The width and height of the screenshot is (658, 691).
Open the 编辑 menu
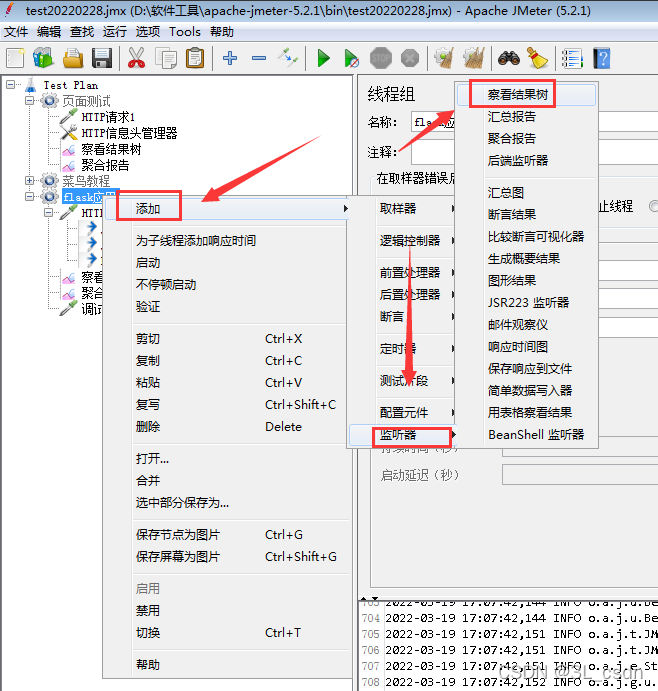pyautogui.click(x=49, y=32)
